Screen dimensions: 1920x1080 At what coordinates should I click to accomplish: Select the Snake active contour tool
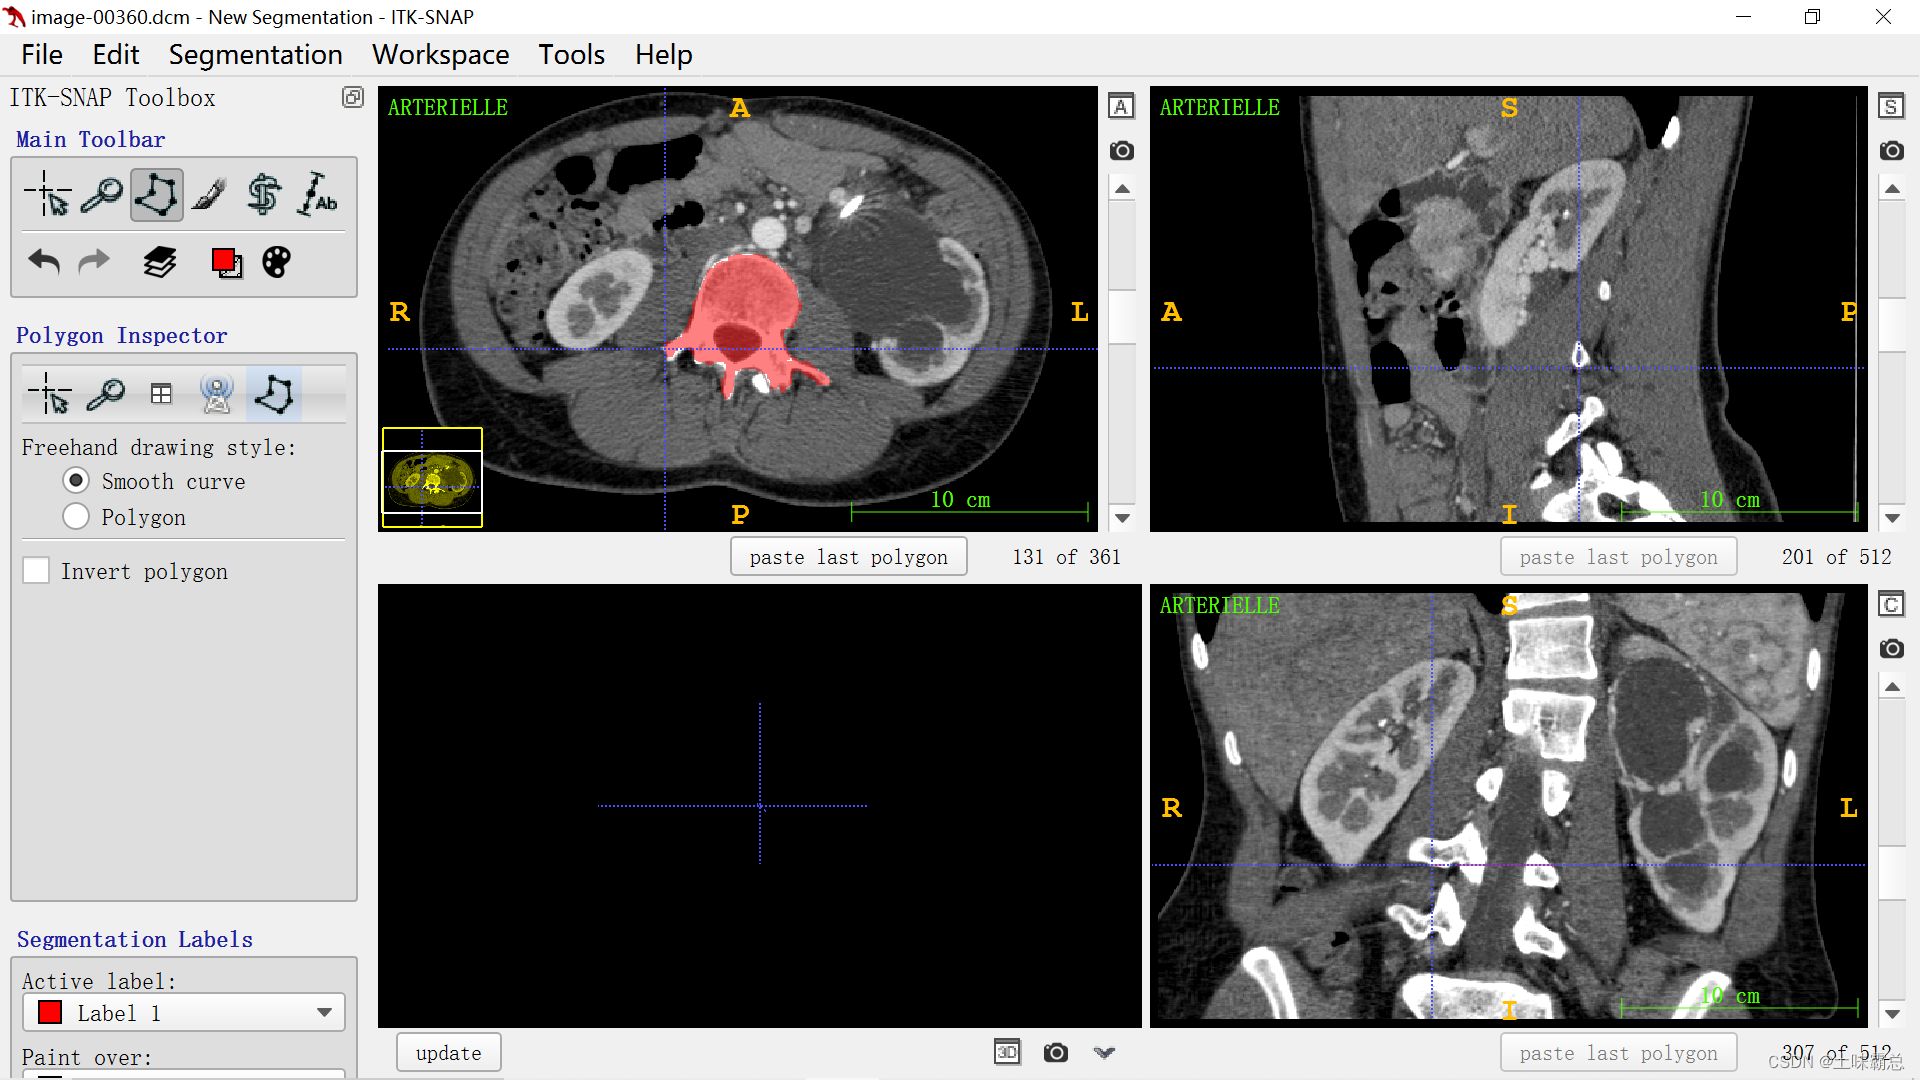[x=264, y=194]
